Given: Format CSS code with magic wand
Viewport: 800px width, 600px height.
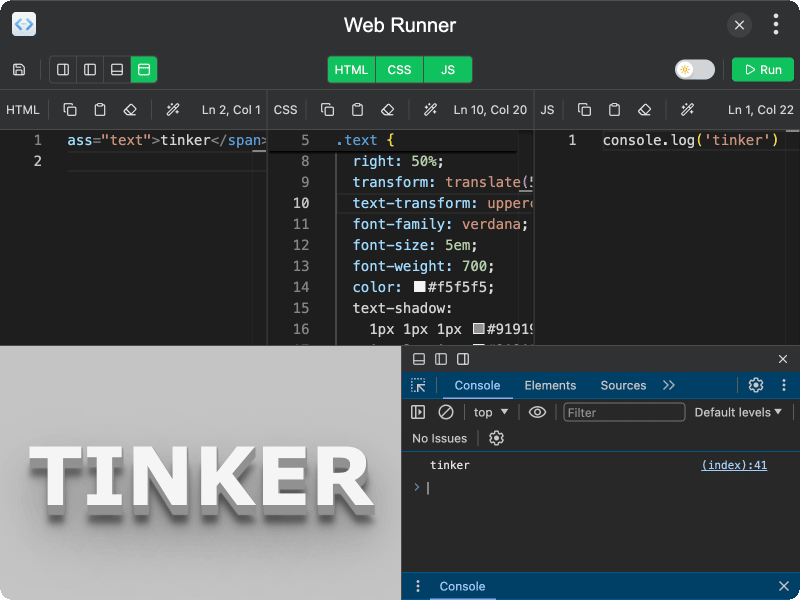Looking at the screenshot, I should click(430, 110).
